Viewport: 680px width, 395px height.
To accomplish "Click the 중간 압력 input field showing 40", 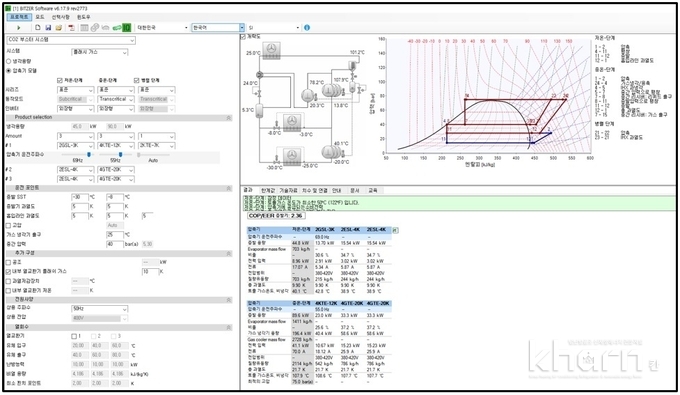I will click(x=115, y=244).
